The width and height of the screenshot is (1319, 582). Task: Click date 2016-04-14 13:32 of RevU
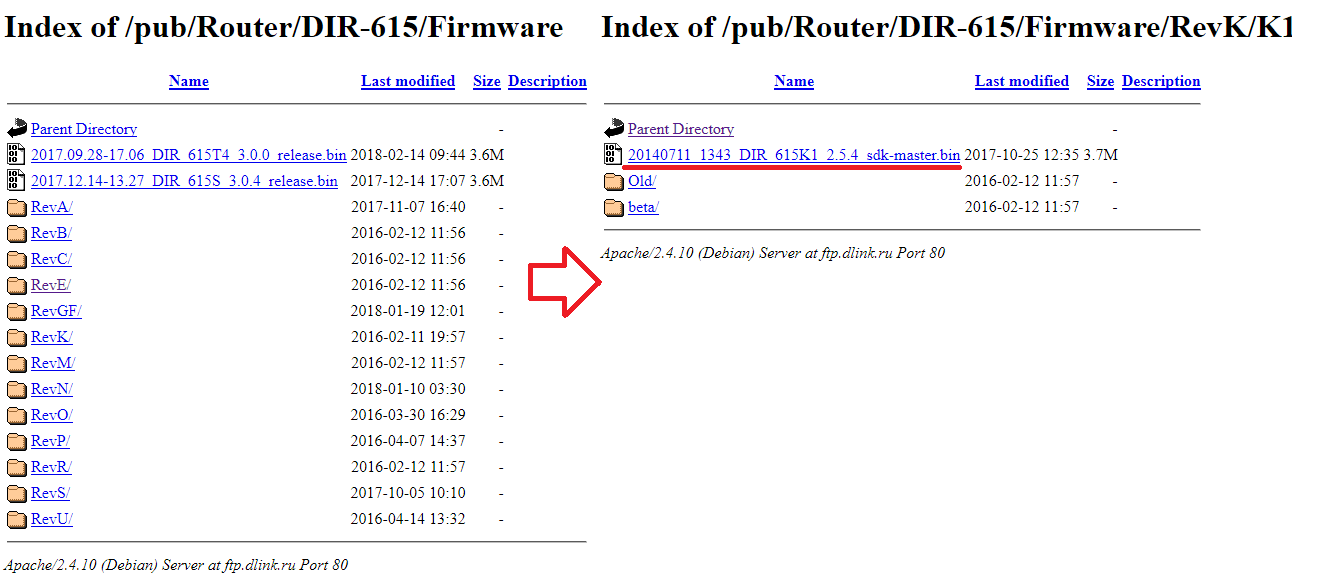tap(408, 519)
